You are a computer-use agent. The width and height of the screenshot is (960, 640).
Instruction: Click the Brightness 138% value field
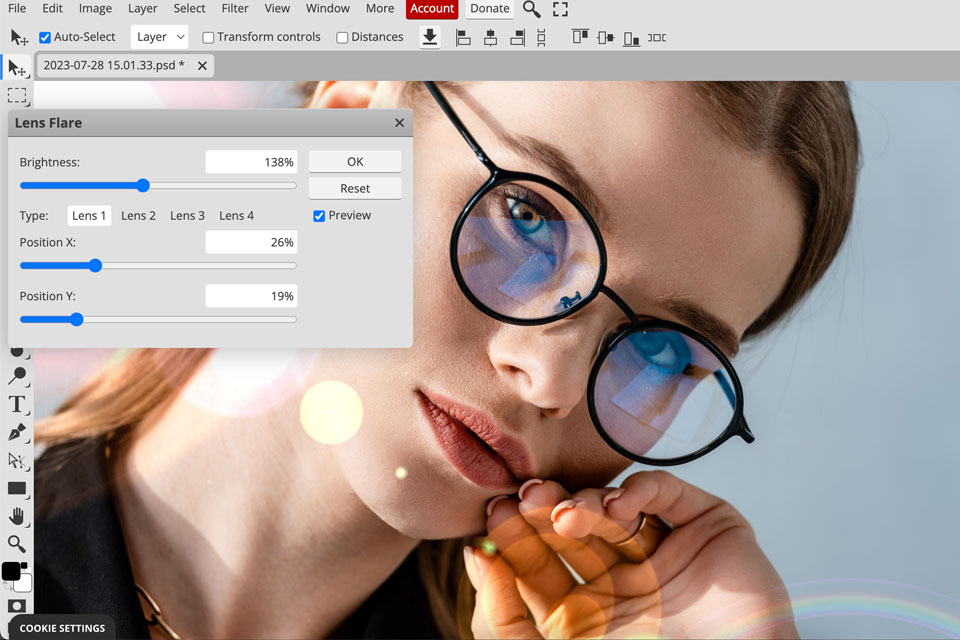[252, 162]
